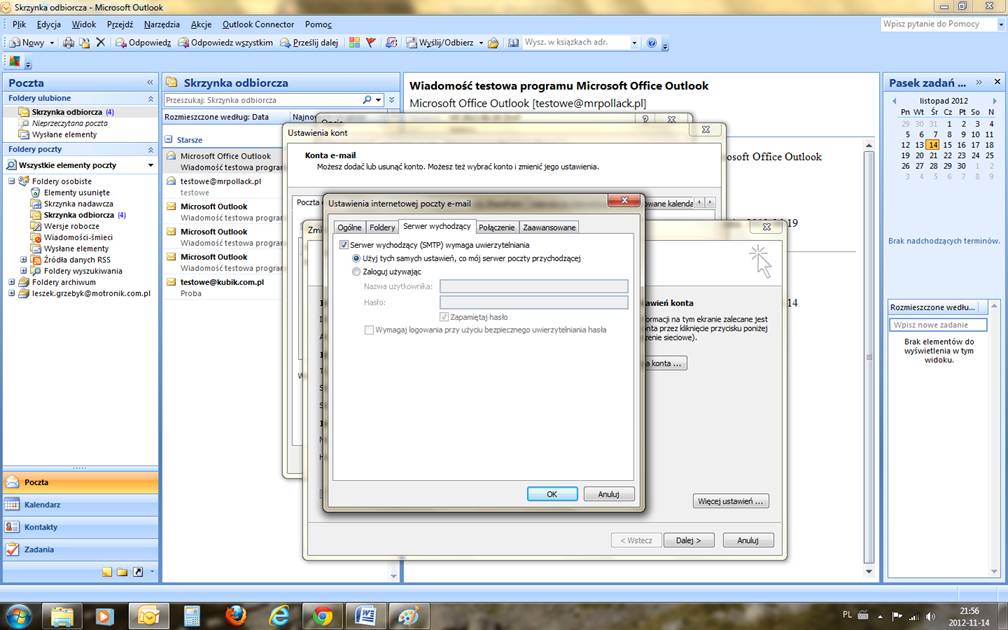
Task: Click the Print icon in the toolbar
Action: (68, 43)
